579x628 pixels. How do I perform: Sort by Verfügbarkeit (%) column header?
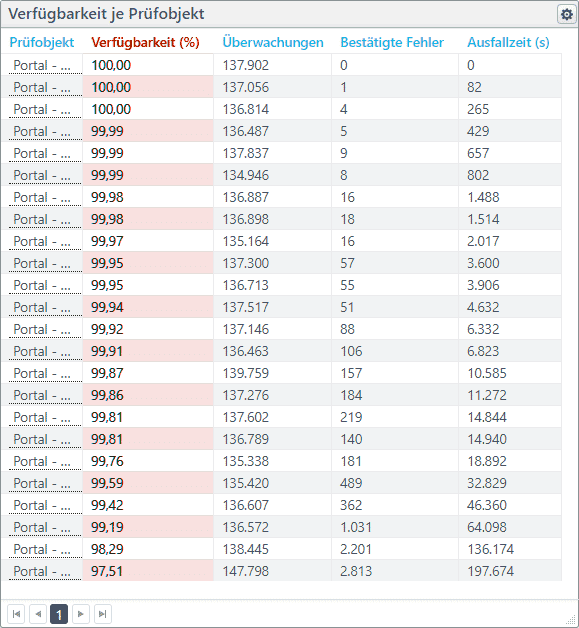tap(145, 42)
